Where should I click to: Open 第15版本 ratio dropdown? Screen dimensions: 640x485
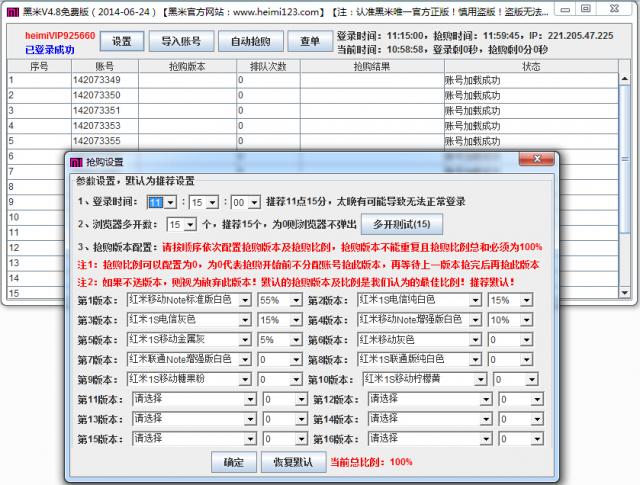coord(285,439)
